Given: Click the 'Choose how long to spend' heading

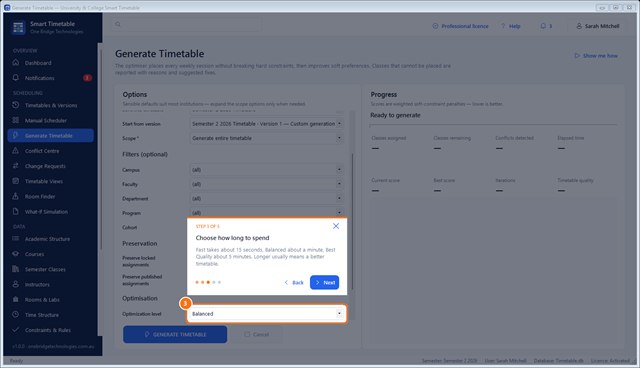Looking at the screenshot, I should (232, 238).
